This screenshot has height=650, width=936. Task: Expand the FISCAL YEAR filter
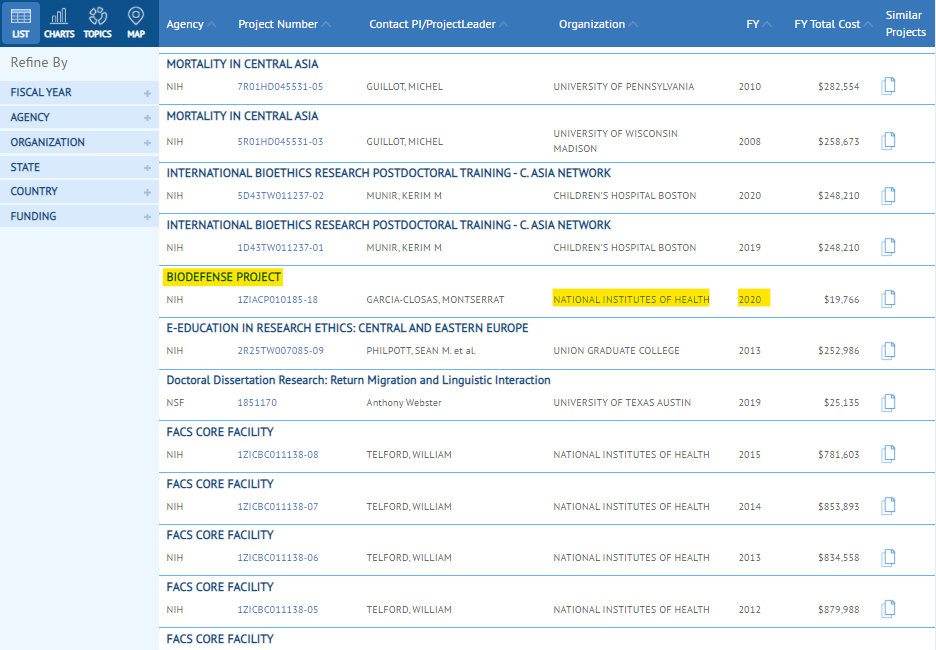tap(79, 93)
